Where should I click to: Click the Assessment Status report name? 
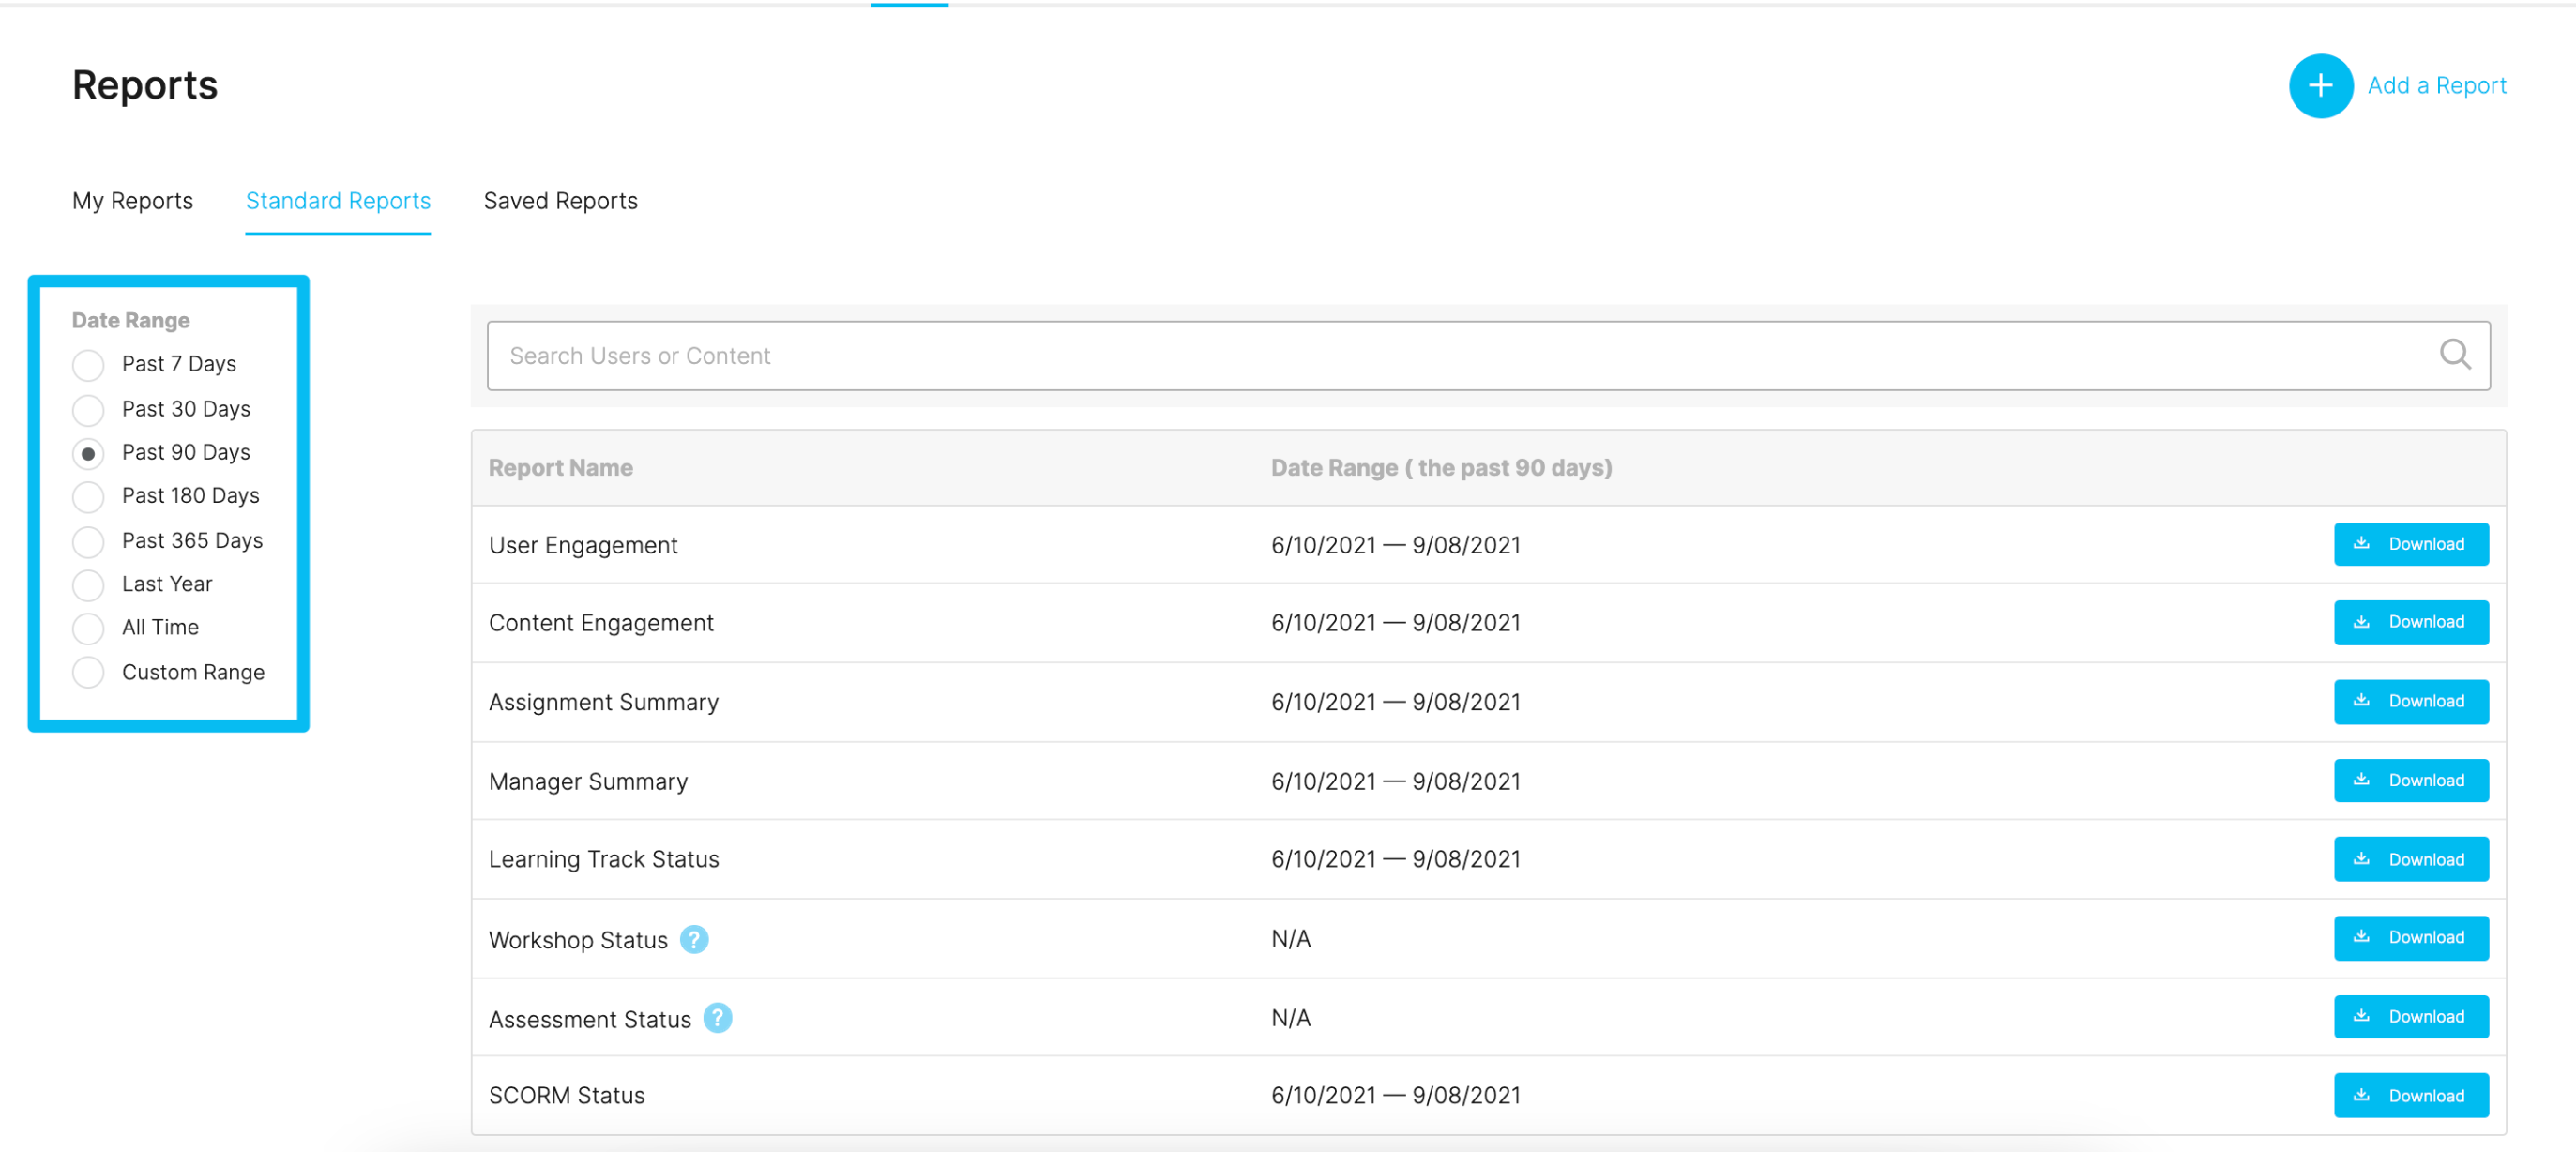pos(590,1019)
